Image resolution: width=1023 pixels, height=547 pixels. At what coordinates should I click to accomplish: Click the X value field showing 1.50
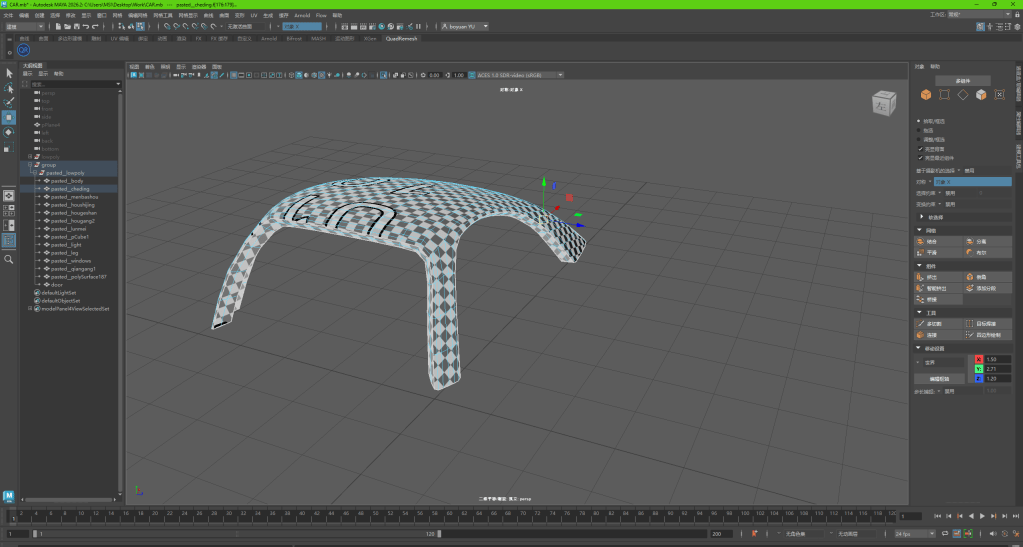997,359
